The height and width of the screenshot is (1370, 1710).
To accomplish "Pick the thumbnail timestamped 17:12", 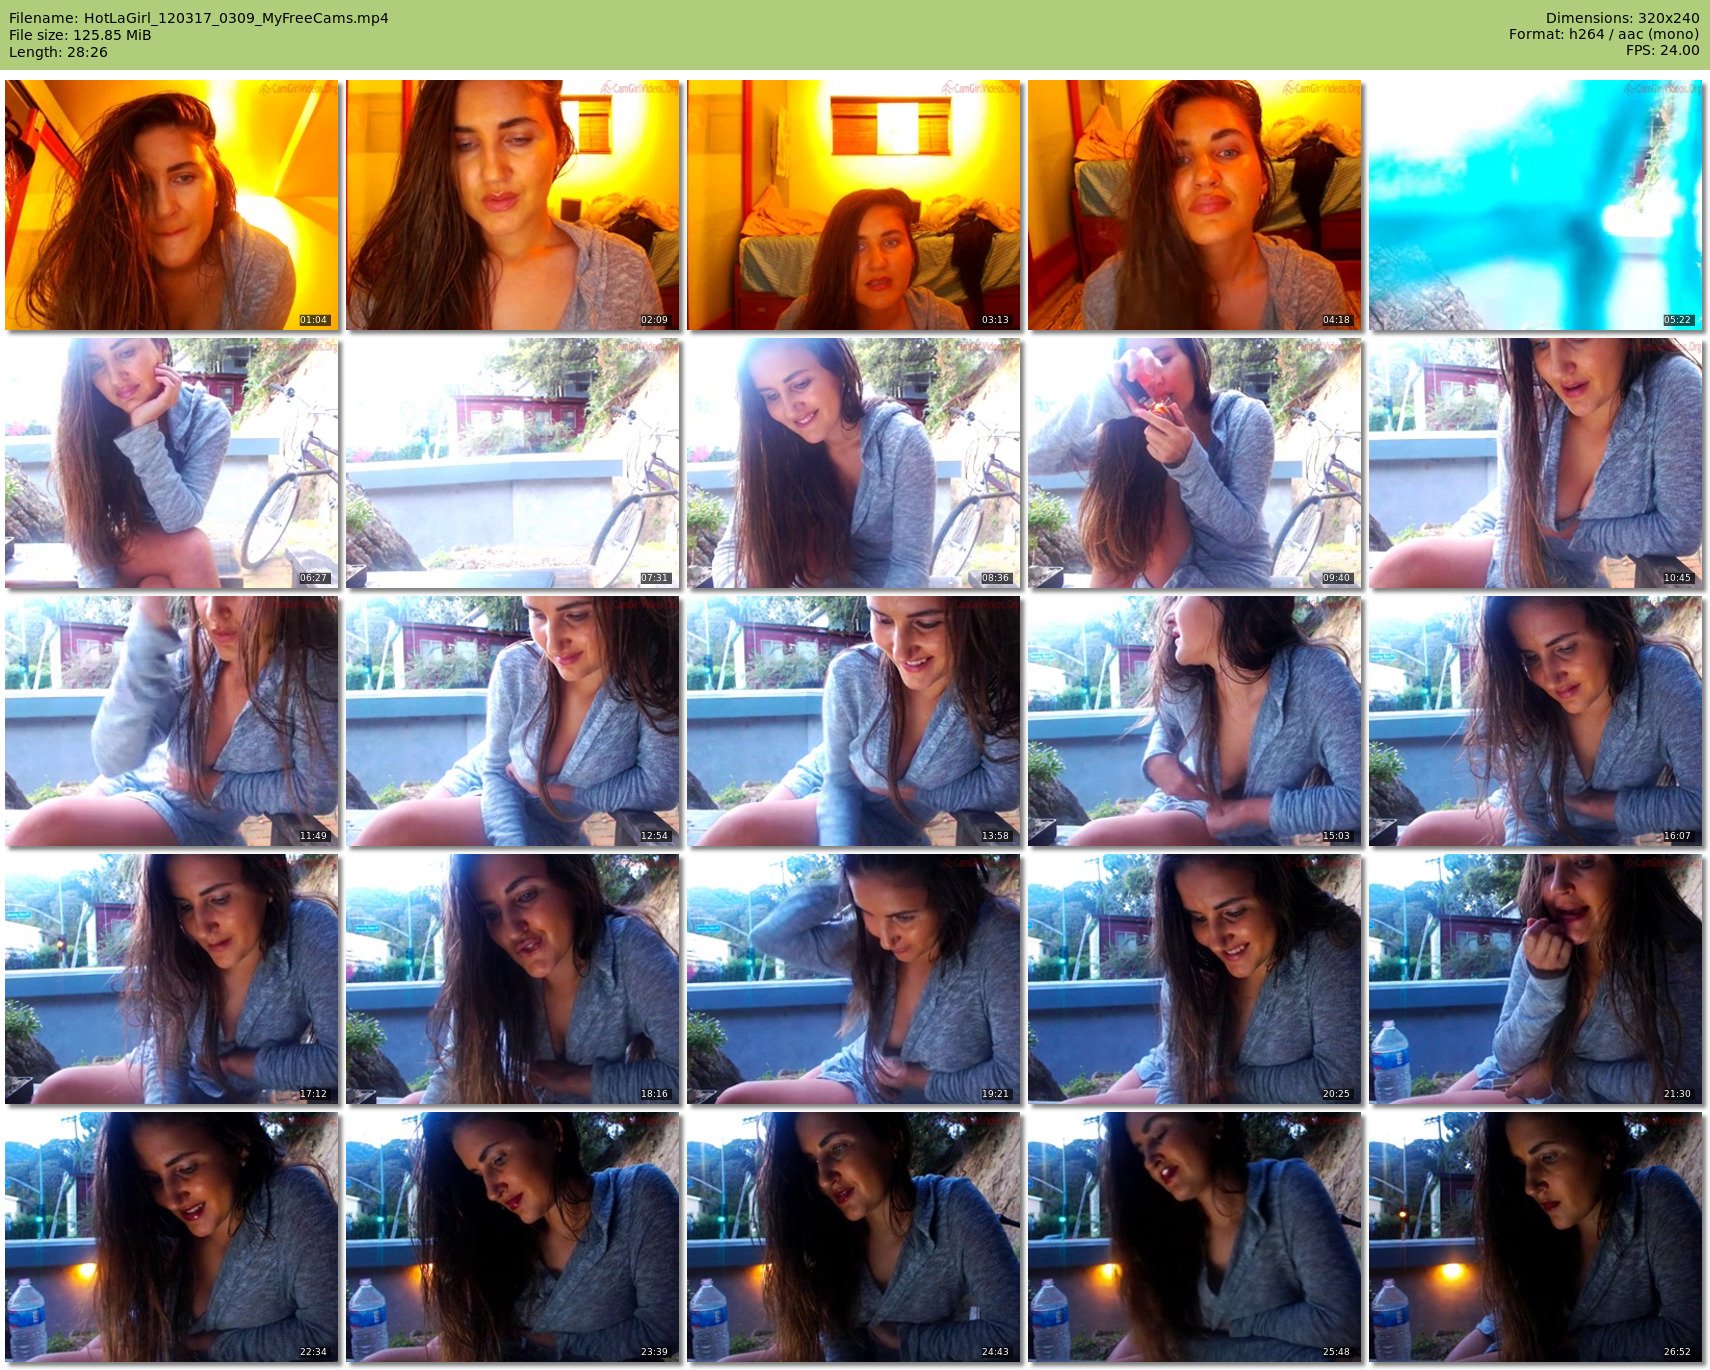I will point(172,979).
